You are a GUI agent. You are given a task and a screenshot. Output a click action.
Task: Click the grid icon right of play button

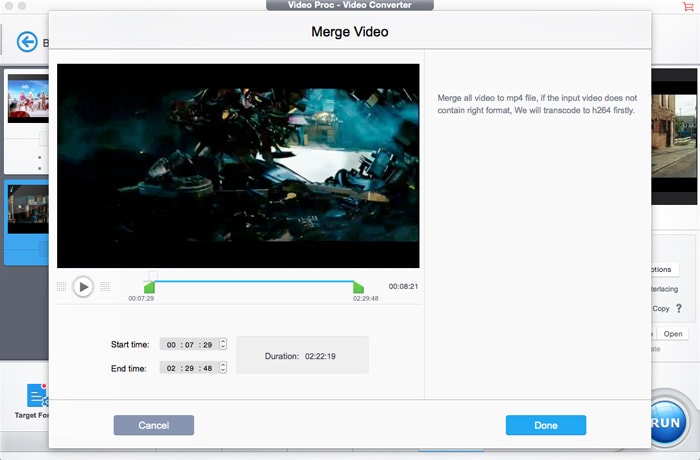tap(105, 287)
